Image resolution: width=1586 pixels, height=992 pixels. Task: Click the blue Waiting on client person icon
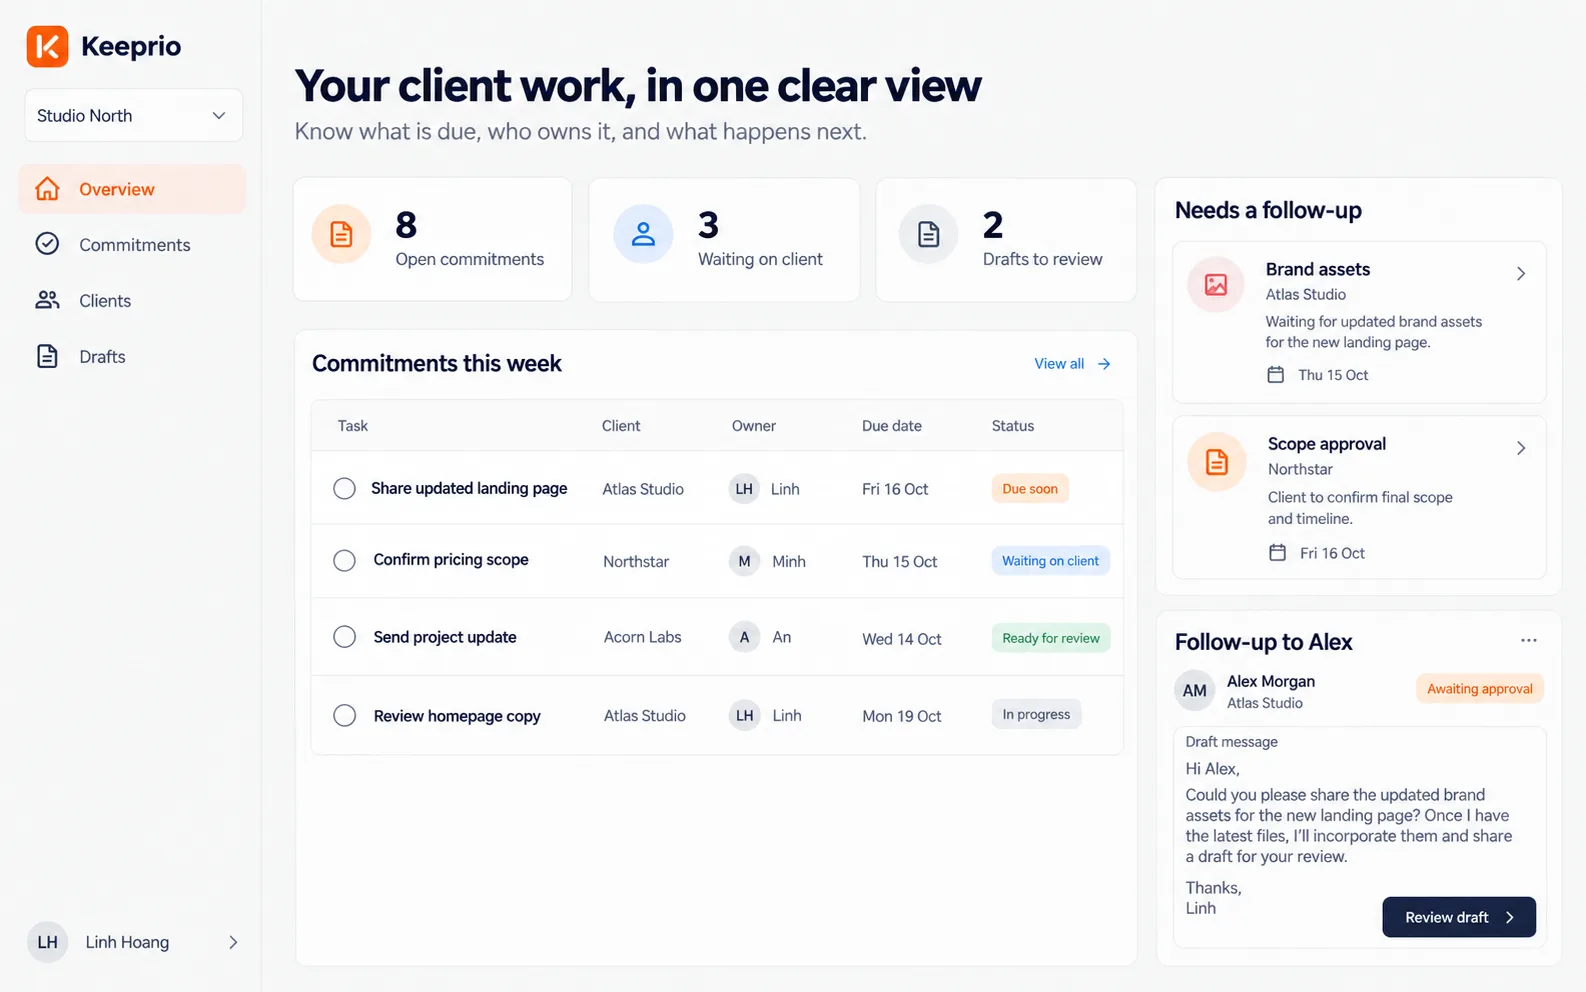(643, 234)
